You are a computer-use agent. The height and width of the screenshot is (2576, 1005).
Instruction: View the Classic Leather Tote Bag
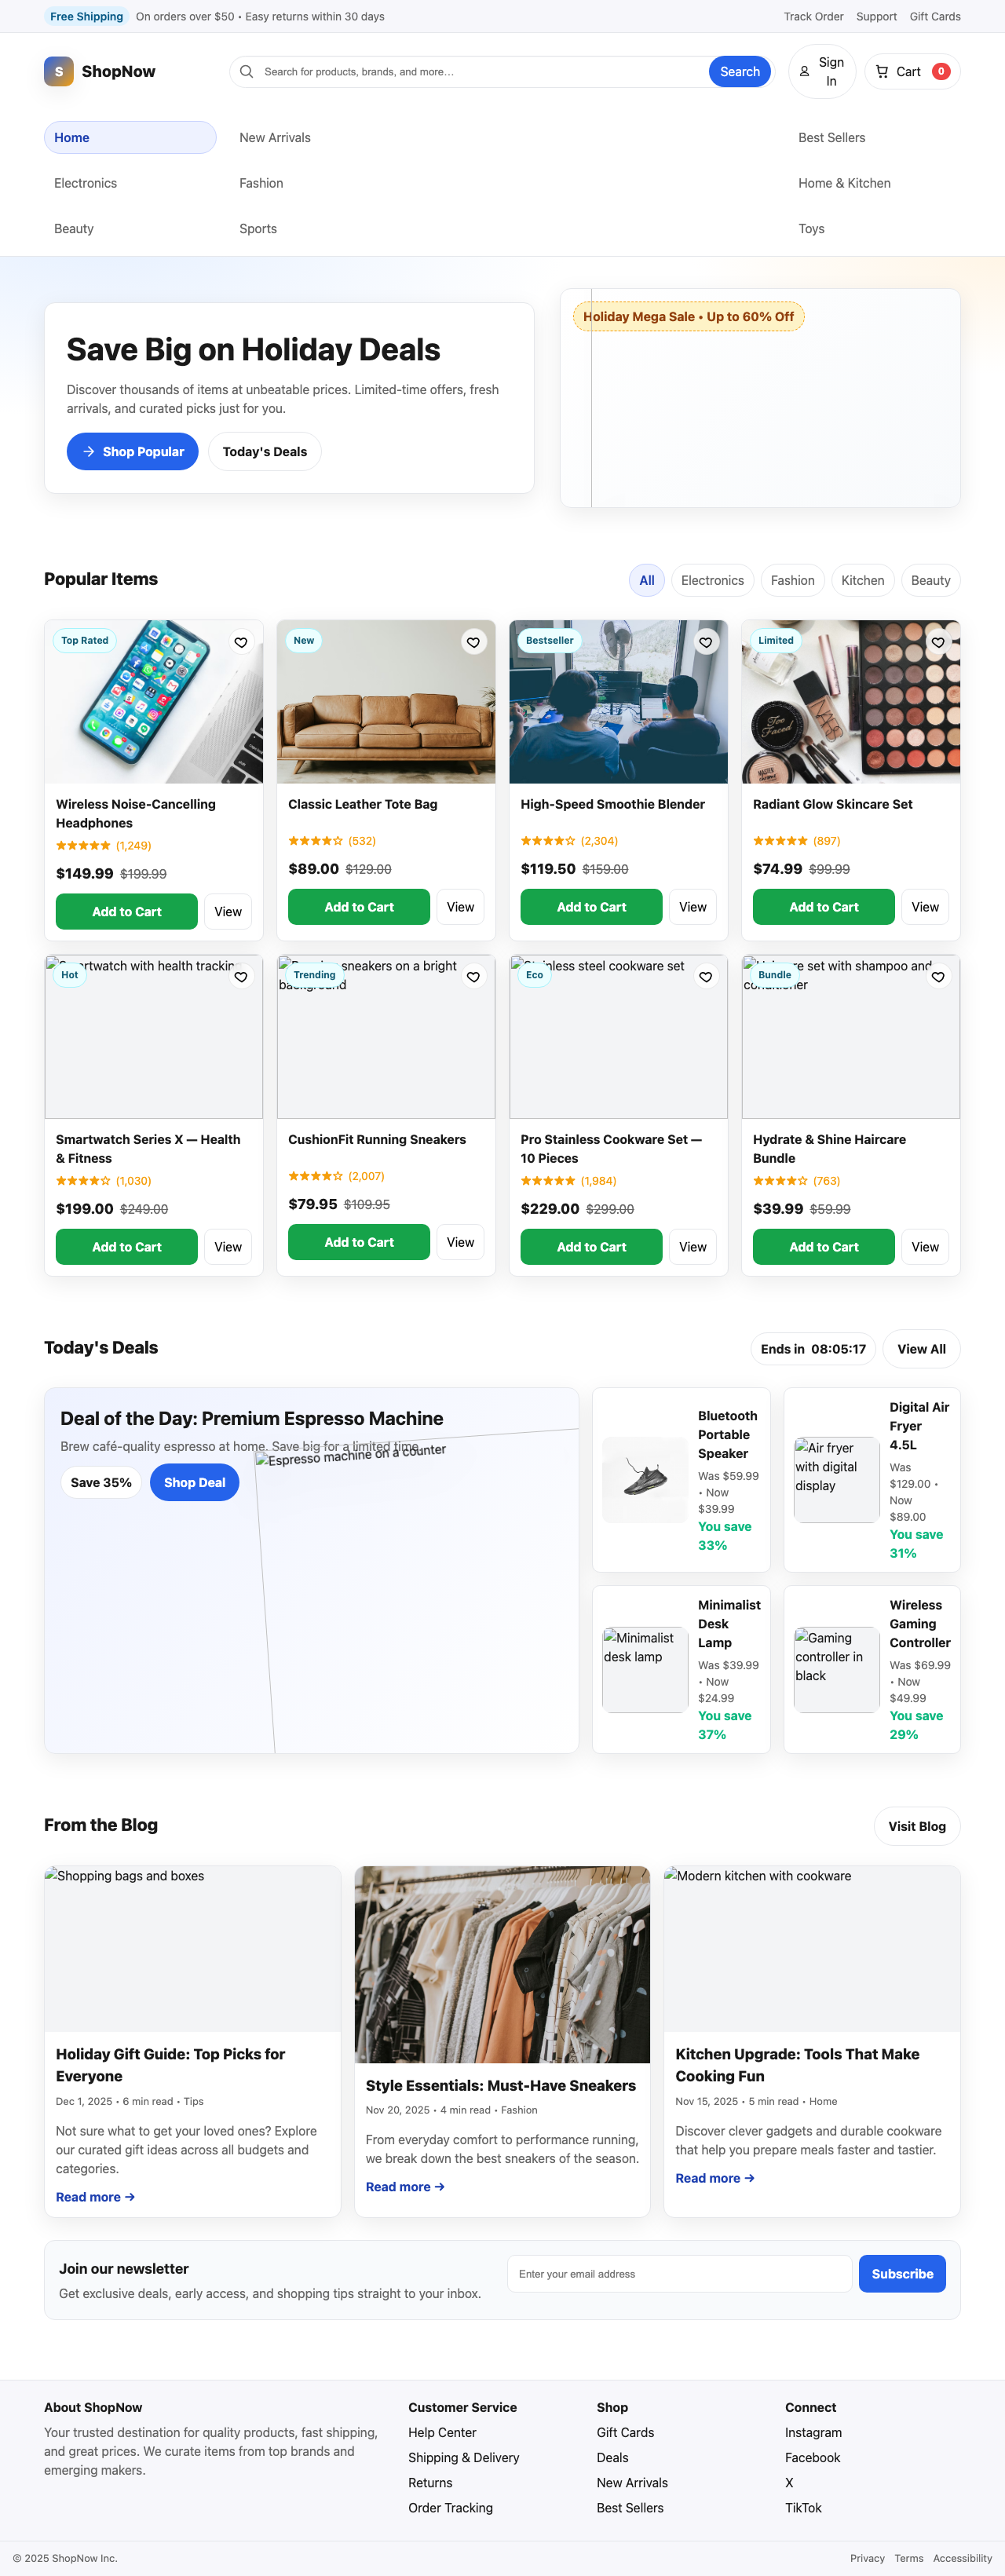(x=460, y=907)
